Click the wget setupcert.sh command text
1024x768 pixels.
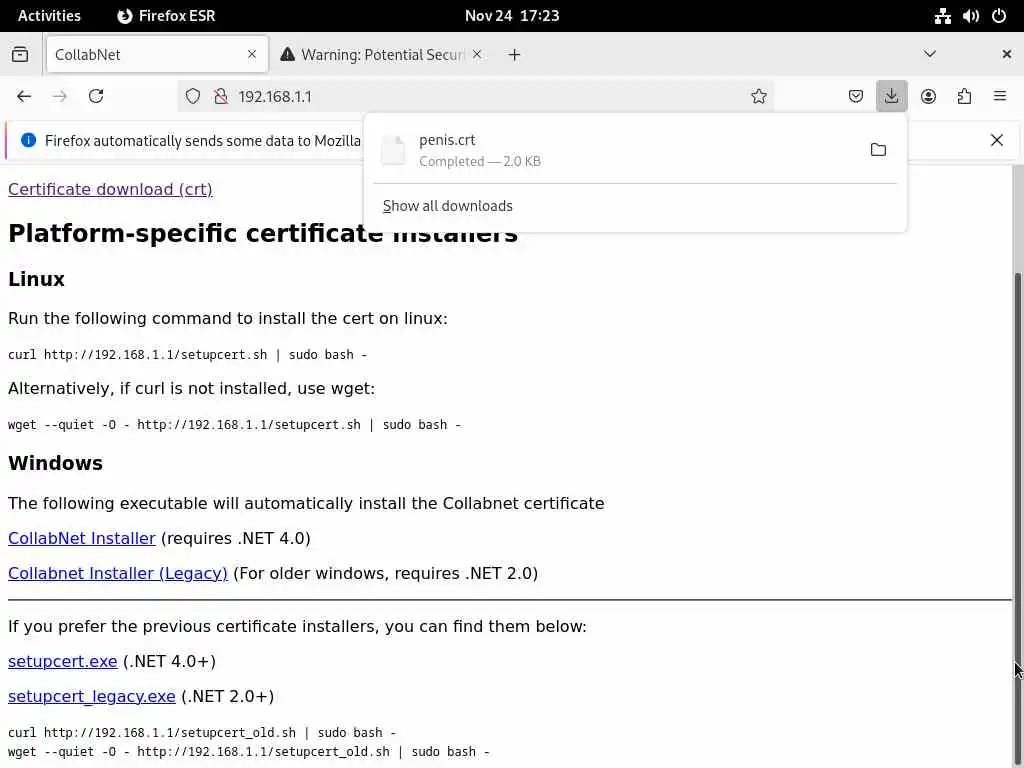coord(234,424)
